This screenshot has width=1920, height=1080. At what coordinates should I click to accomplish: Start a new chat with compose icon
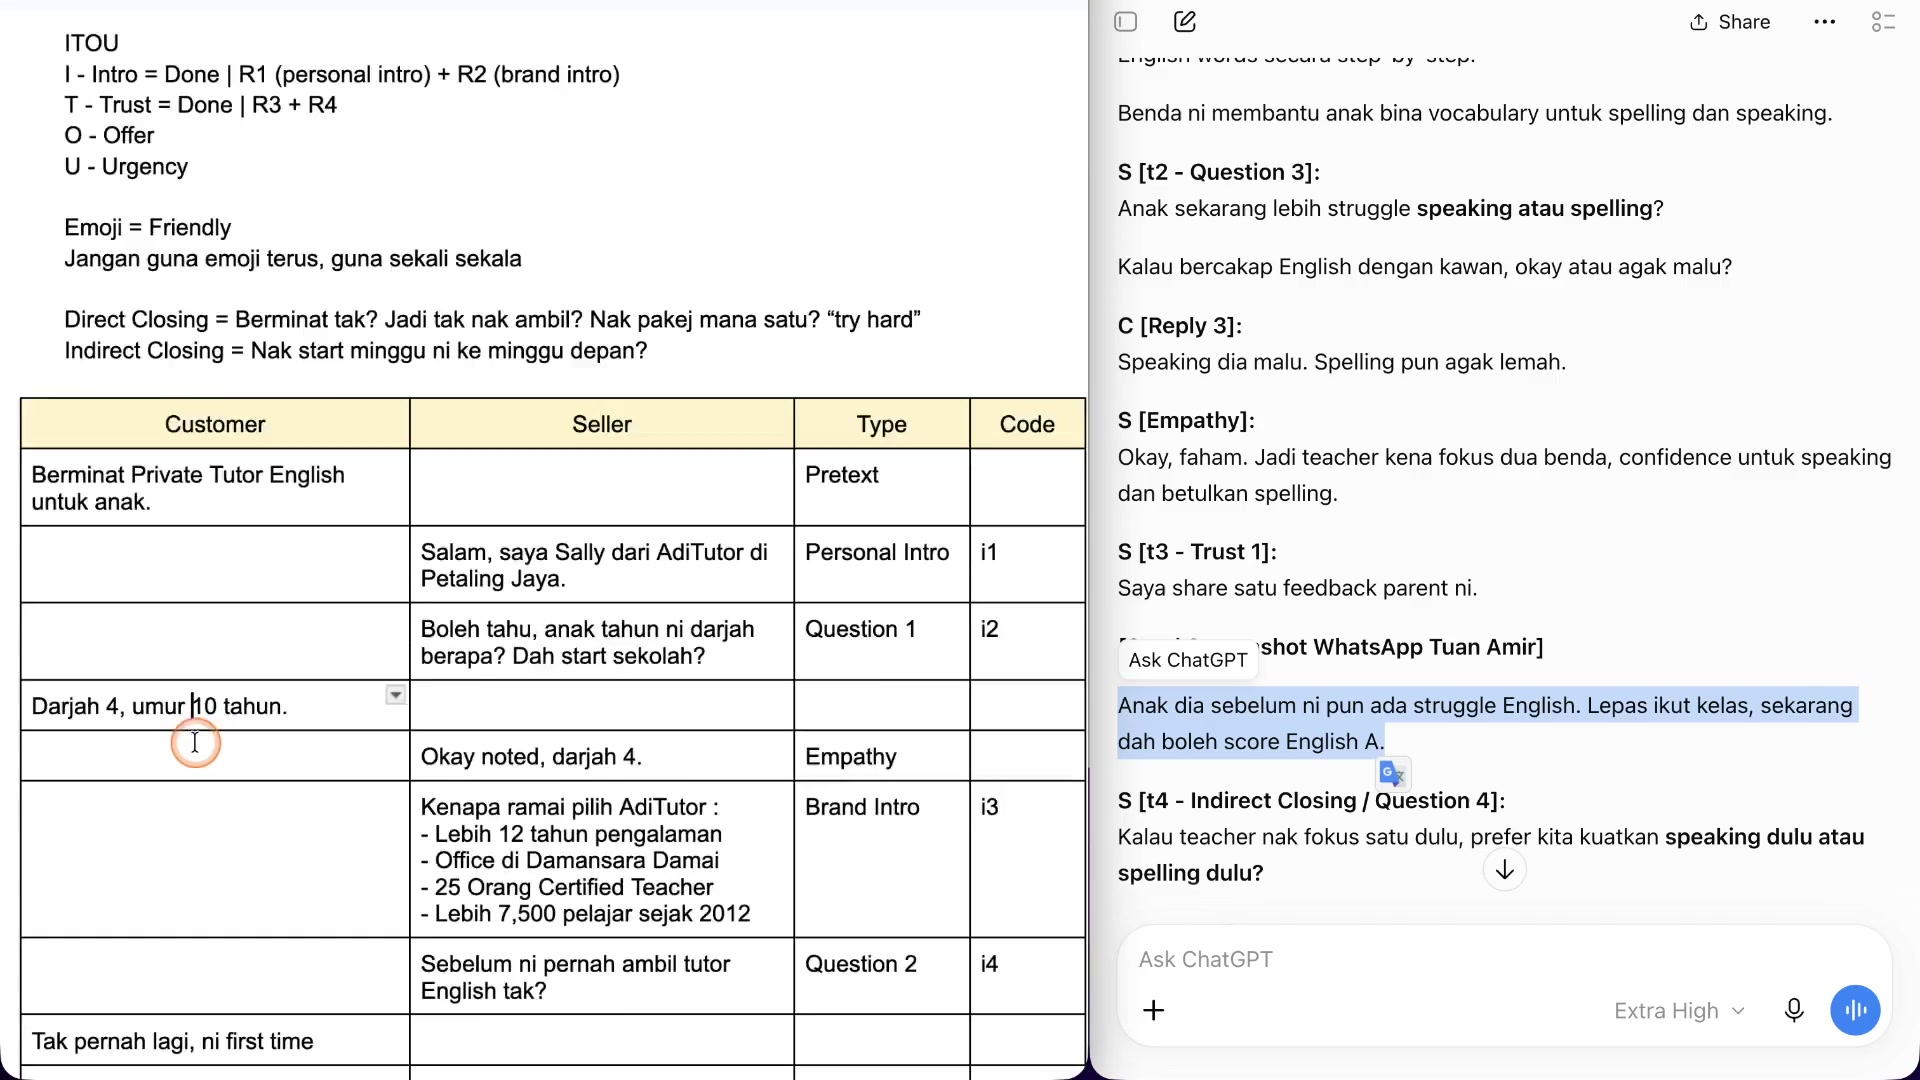tap(1185, 22)
